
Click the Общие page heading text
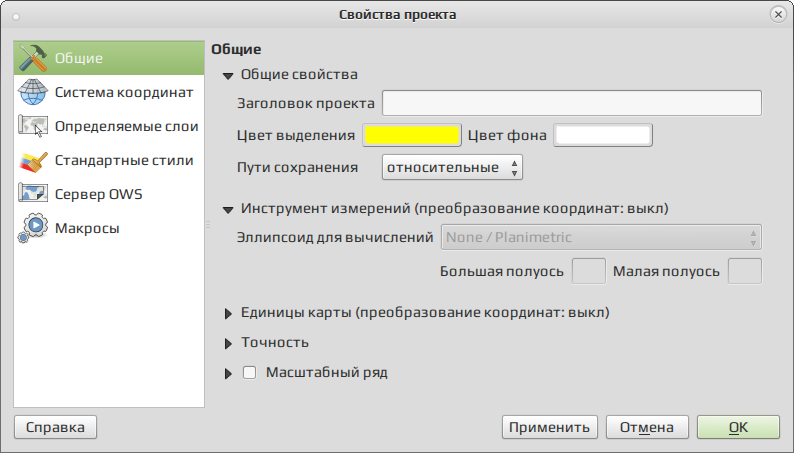[236, 49]
